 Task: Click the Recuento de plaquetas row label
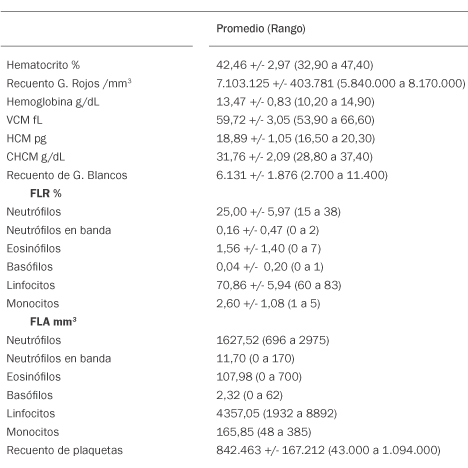pyautogui.click(x=65, y=450)
